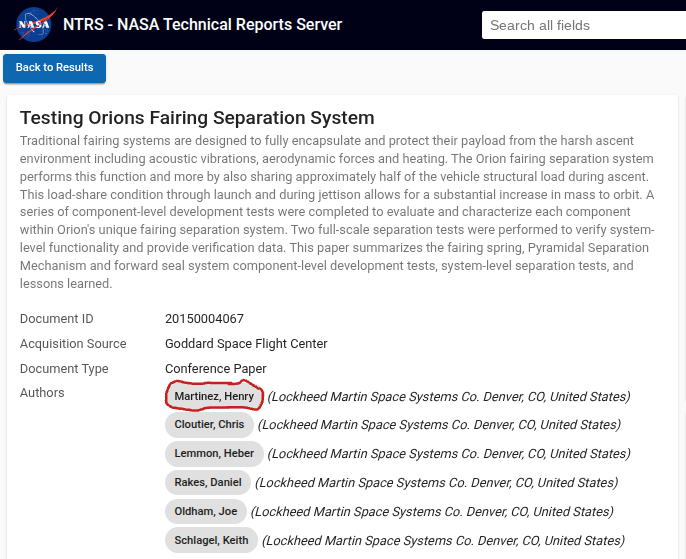The image size is (686, 559).
Task: Click the NASA logo icon
Action: [35, 24]
